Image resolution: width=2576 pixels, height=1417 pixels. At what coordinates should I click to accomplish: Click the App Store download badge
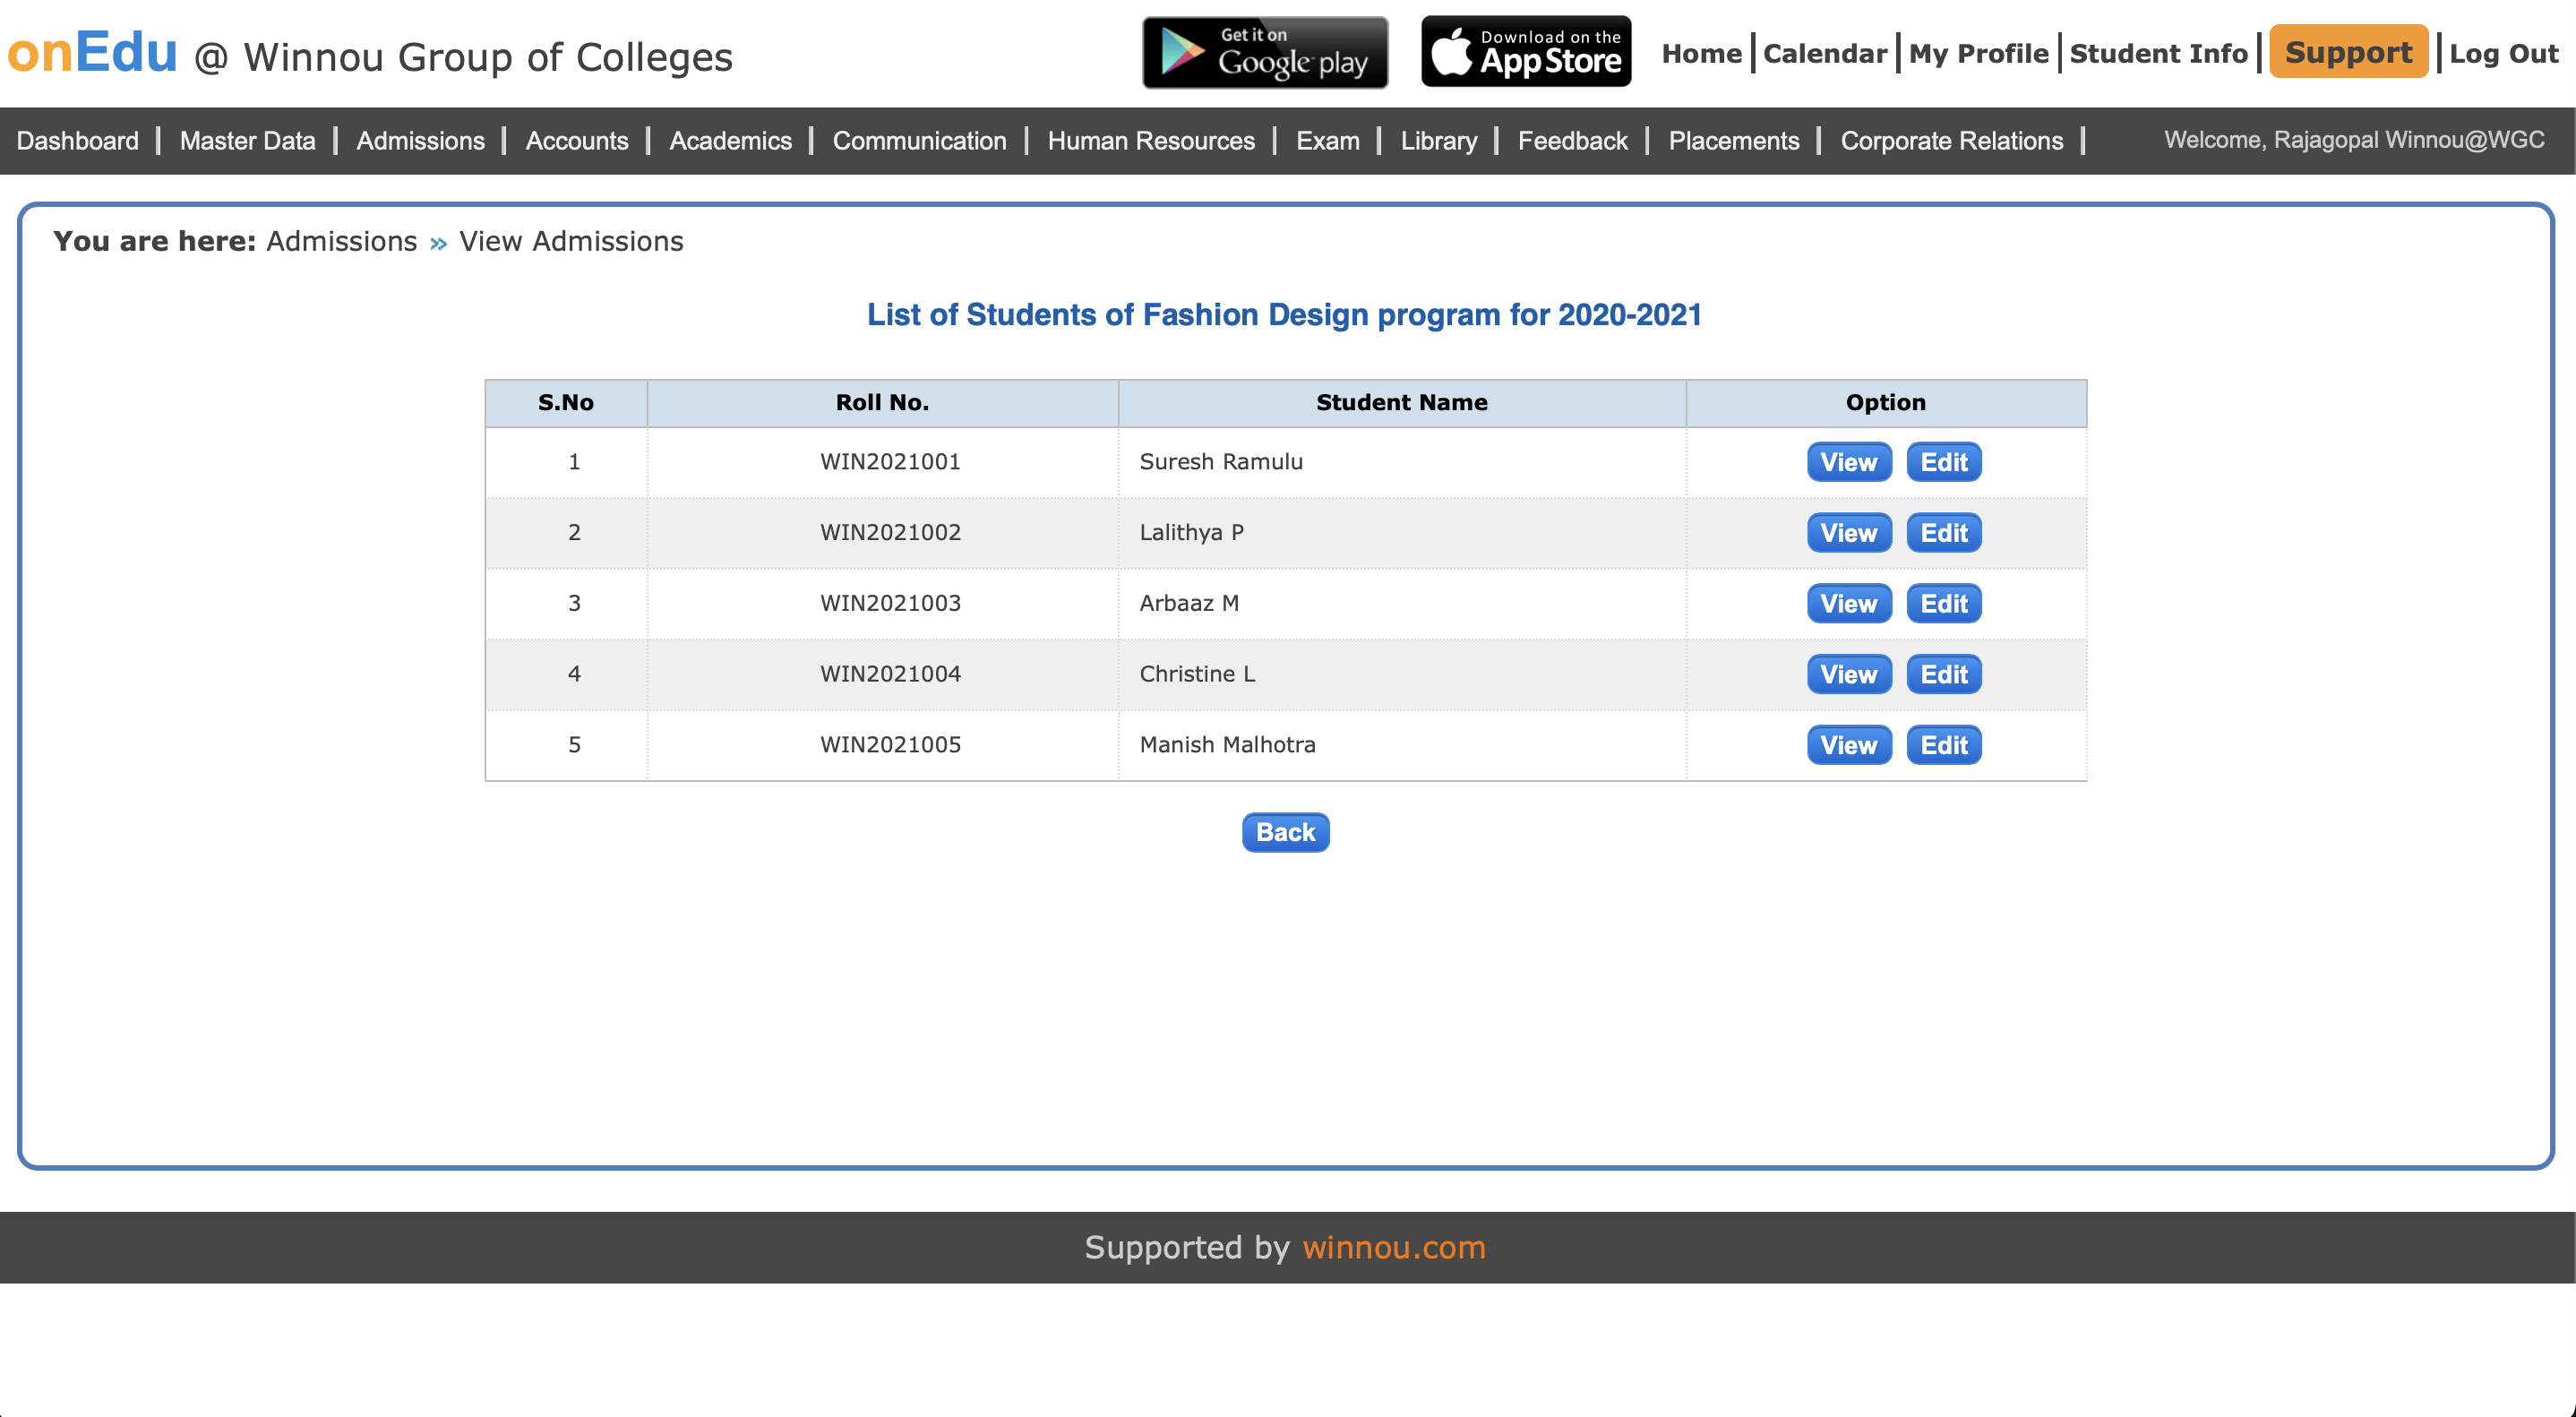click(x=1526, y=52)
